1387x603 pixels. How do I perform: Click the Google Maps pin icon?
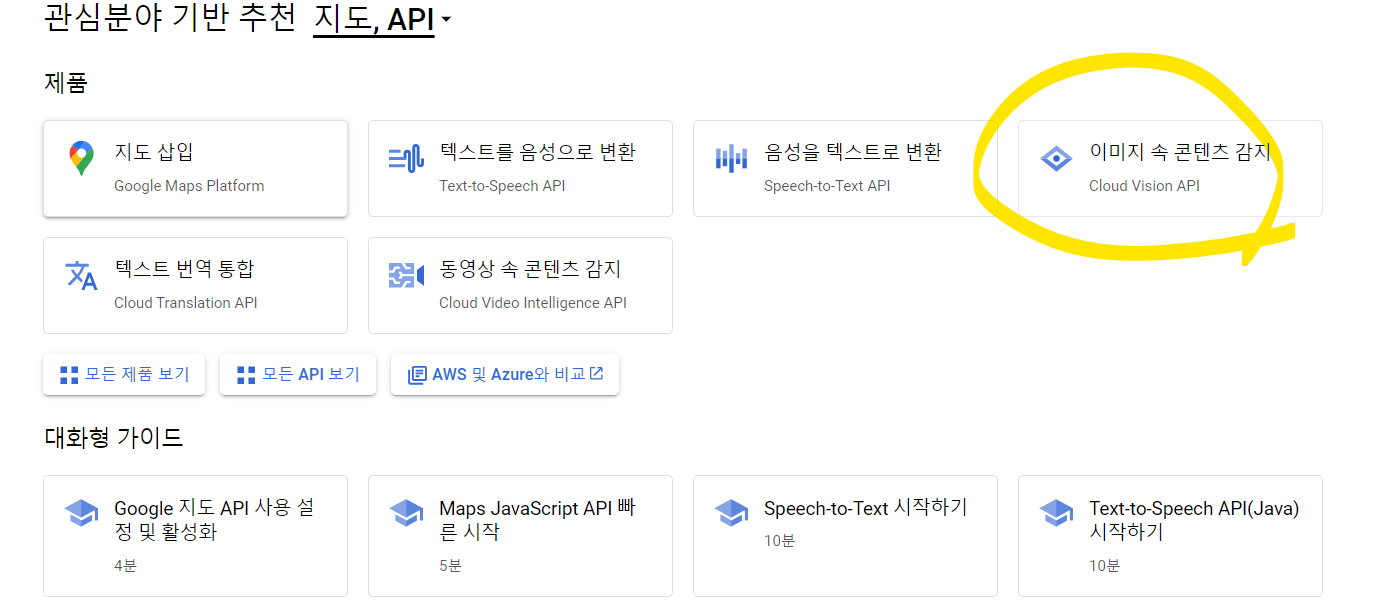coord(81,159)
